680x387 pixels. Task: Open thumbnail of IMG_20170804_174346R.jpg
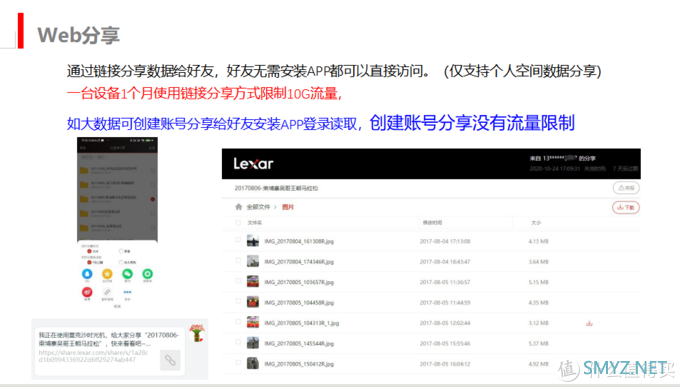pyautogui.click(x=253, y=261)
